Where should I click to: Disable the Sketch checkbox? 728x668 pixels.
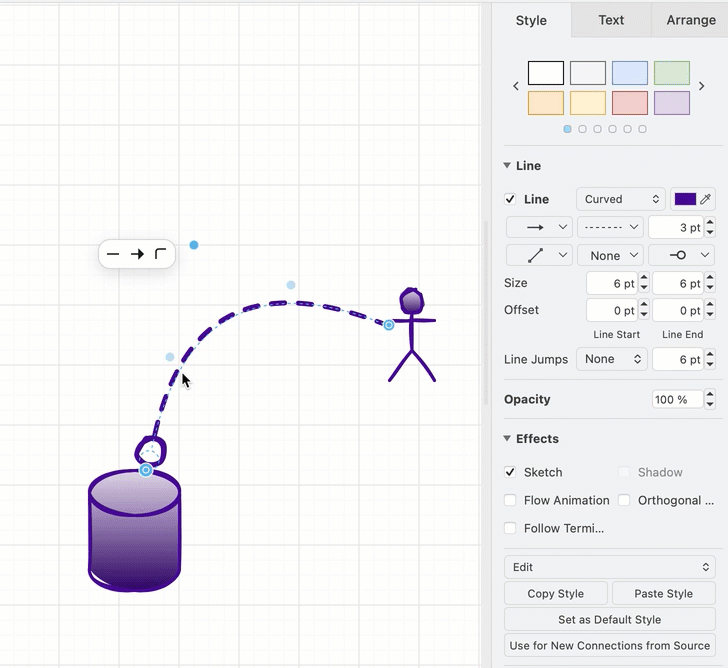(510, 472)
